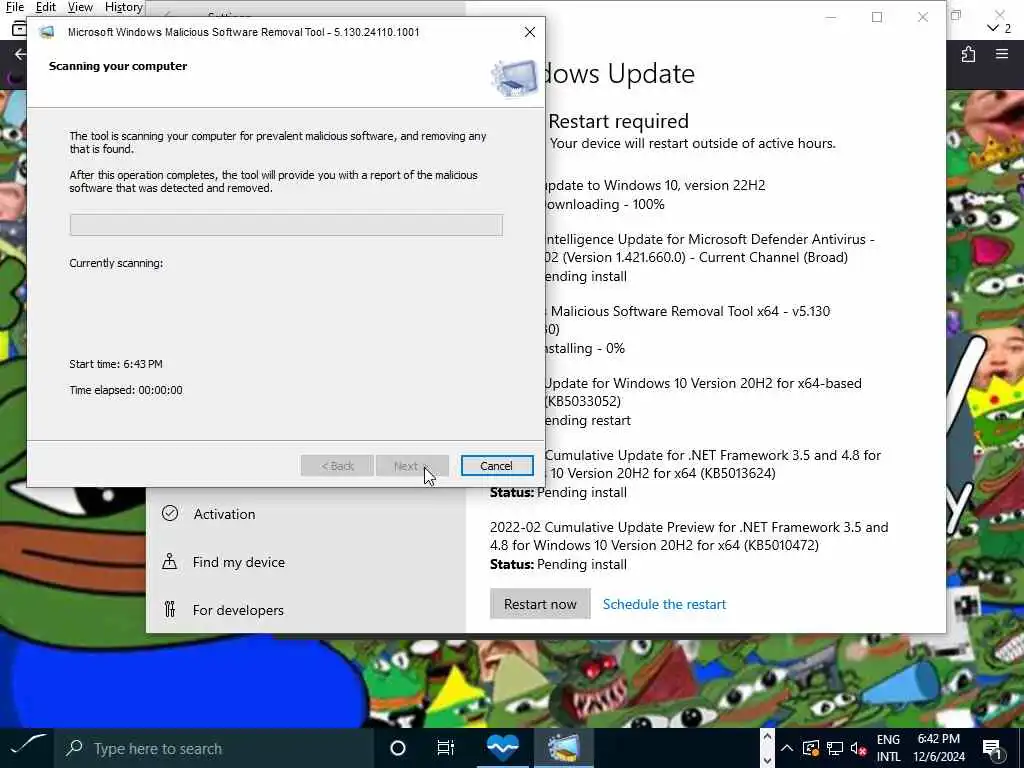Click the taskbar toolbar up arrow
1024x768 pixels.
pyautogui.click(x=767, y=737)
